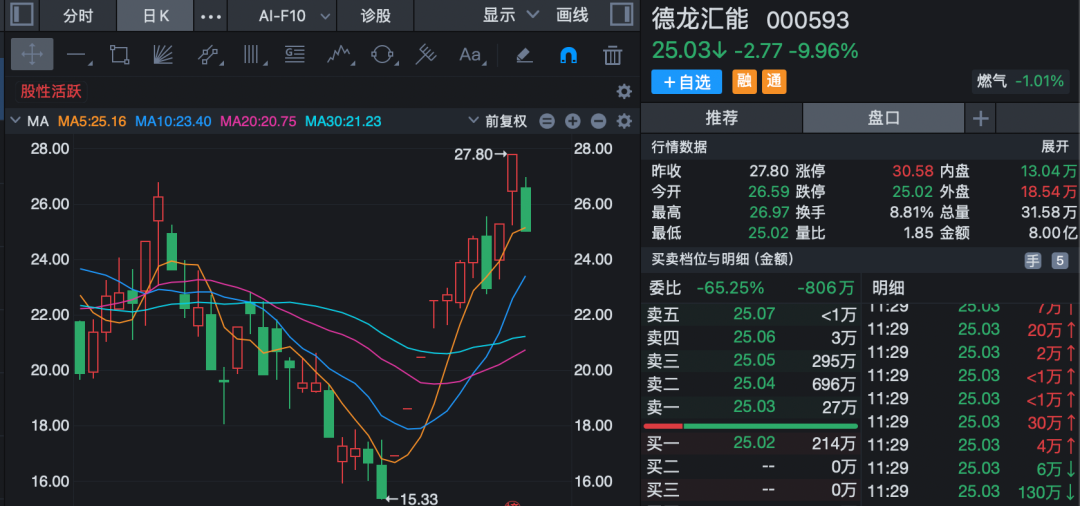Click the 涨停 30.58 value

coord(913,171)
